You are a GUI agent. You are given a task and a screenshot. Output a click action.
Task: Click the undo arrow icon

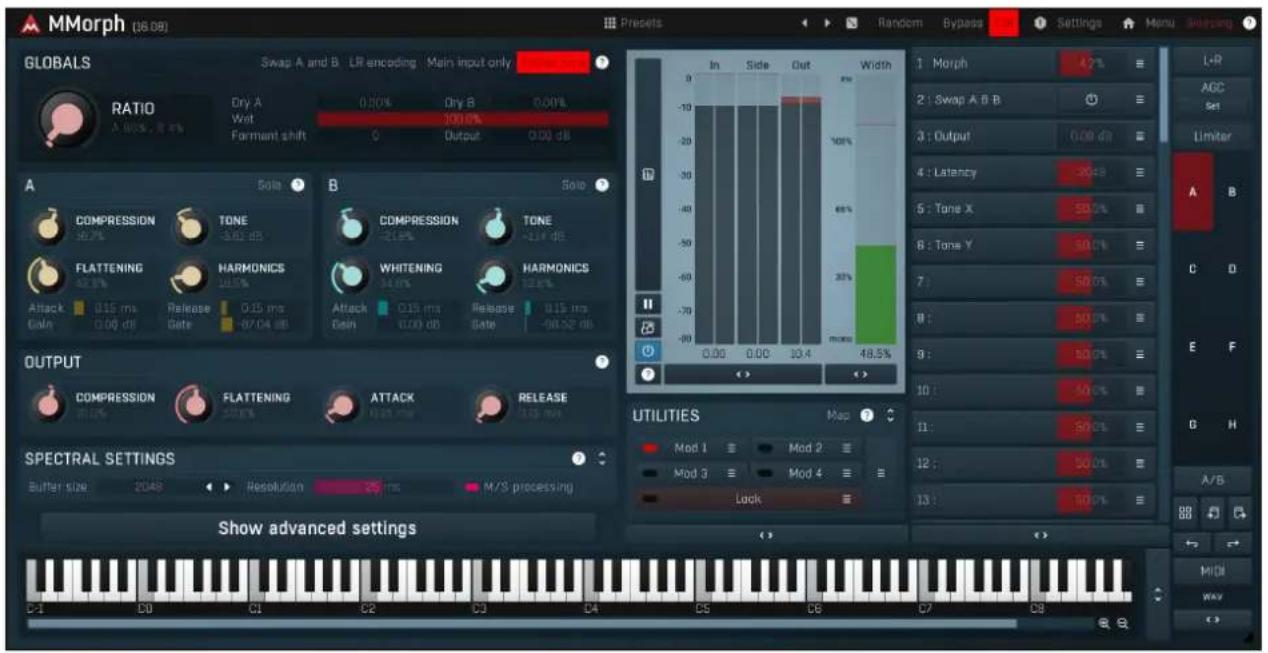pyautogui.click(x=1192, y=543)
